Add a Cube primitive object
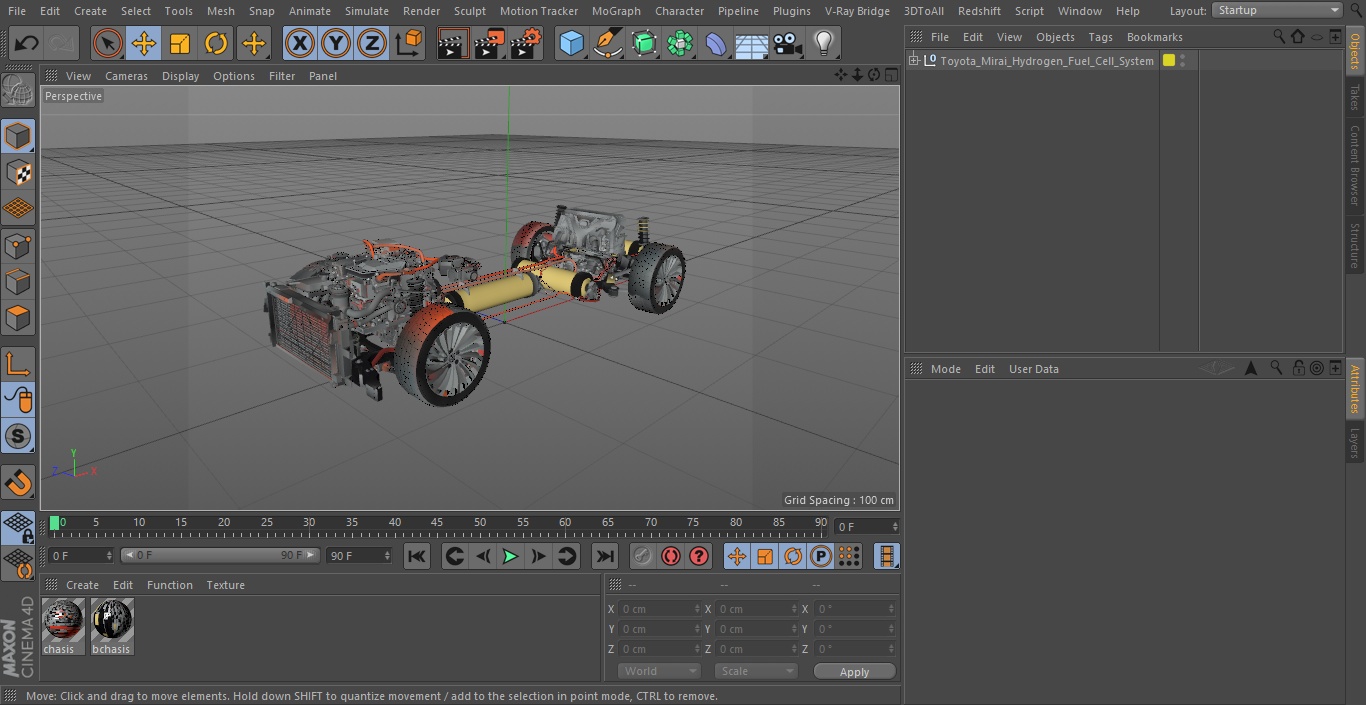The image size is (1366, 705). [571, 43]
